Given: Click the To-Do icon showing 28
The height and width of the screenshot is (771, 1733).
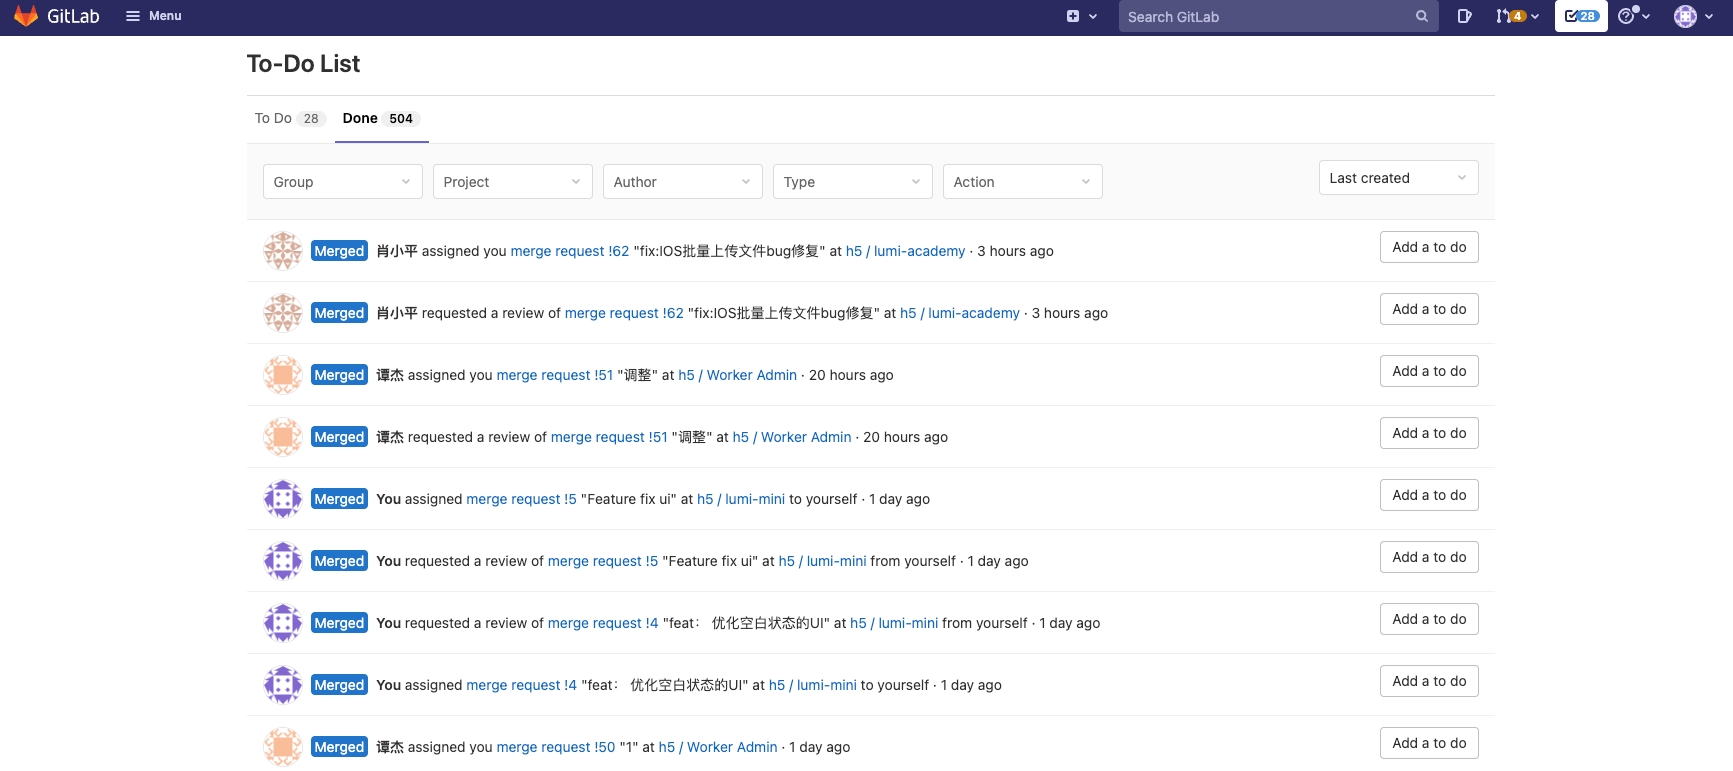Looking at the screenshot, I should coord(1580,16).
